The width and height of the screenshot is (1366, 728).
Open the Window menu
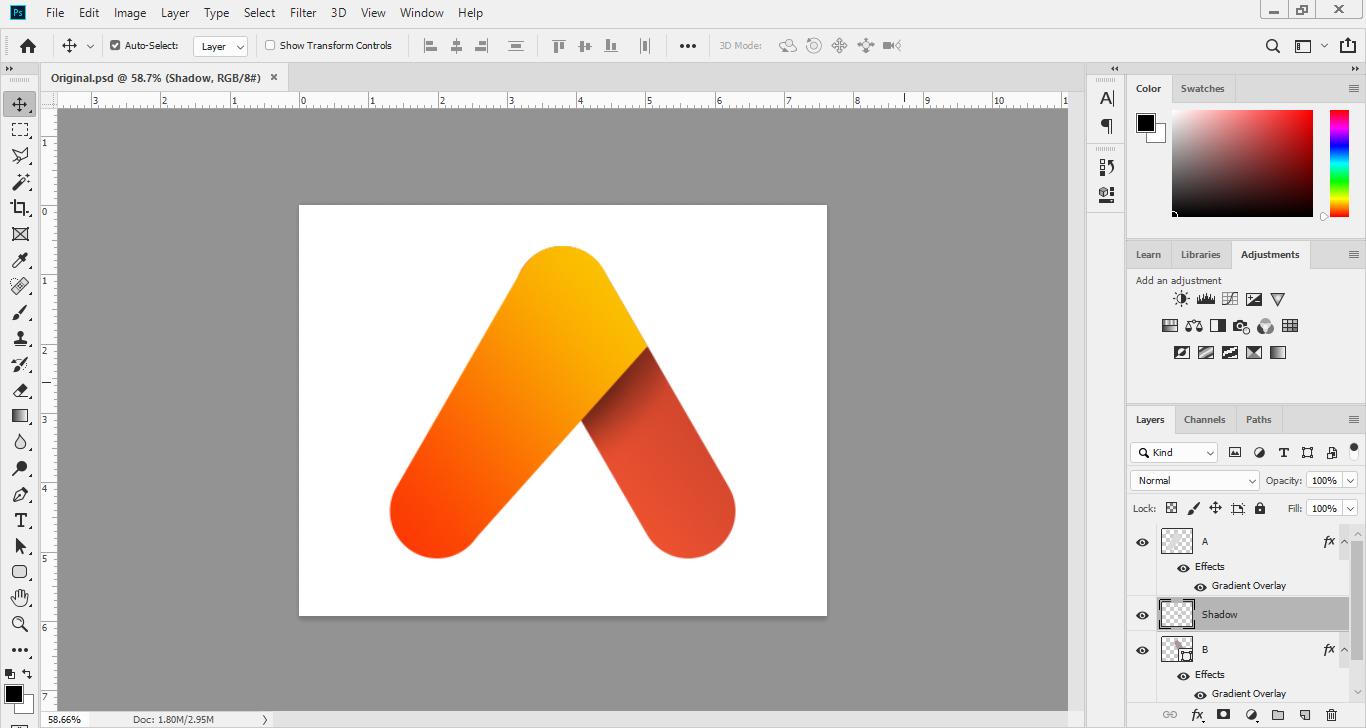coord(422,13)
